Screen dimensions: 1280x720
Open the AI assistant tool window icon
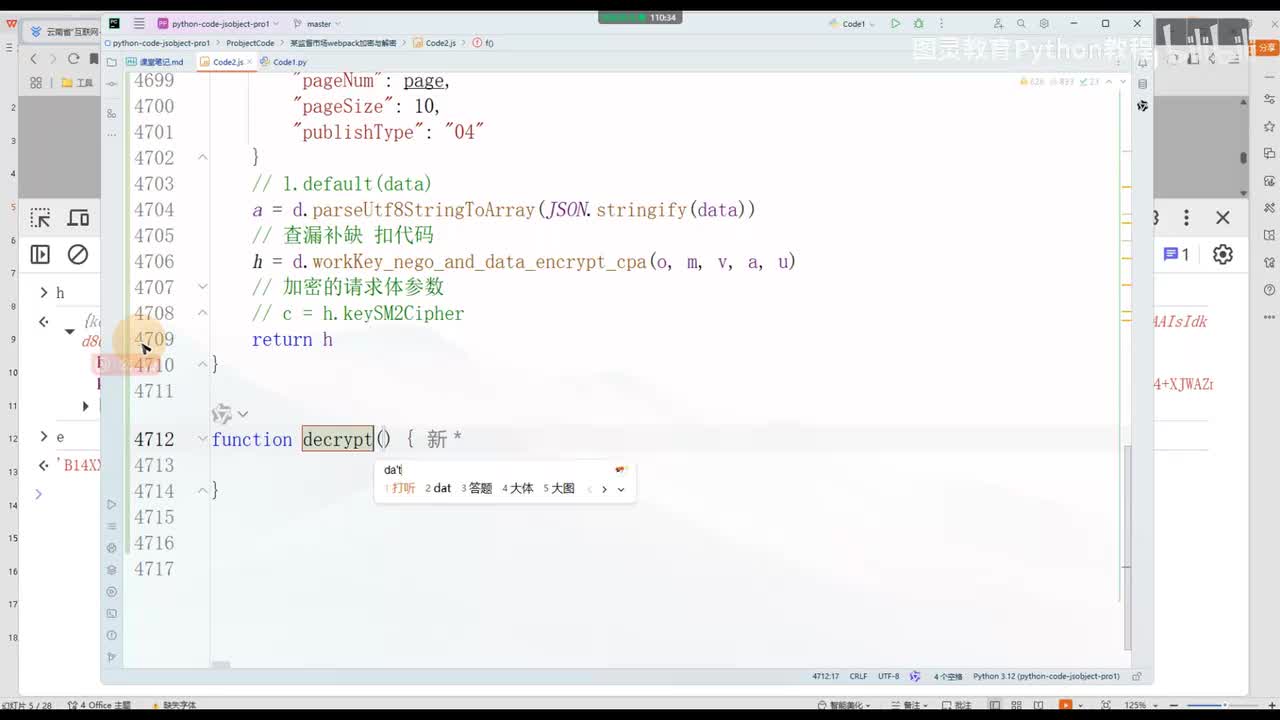[1142, 105]
